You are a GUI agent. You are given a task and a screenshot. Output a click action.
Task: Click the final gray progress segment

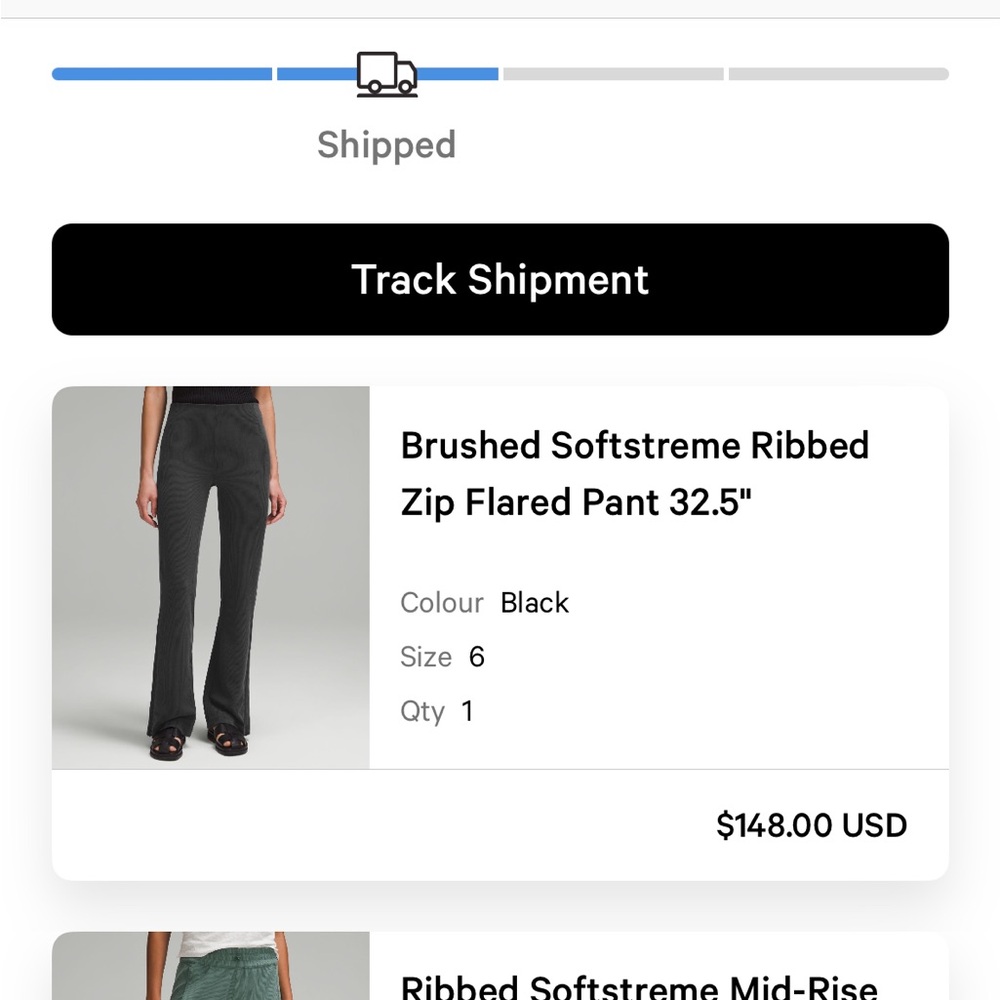pos(838,73)
